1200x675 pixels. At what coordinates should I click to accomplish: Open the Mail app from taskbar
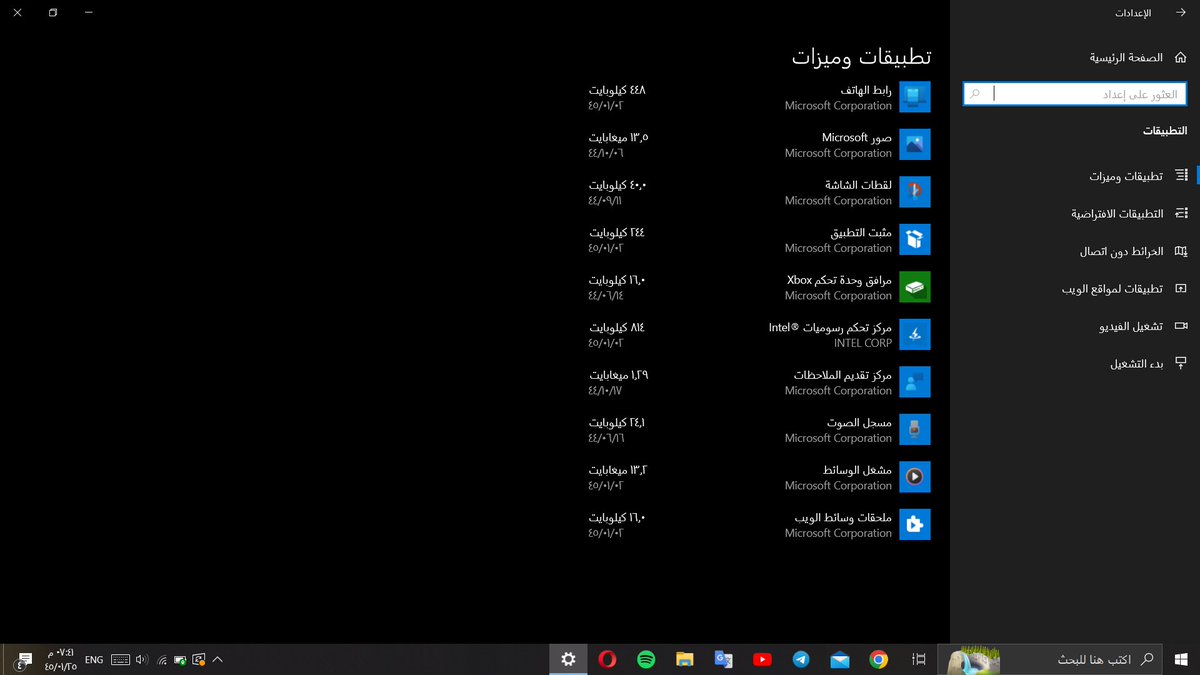[840, 659]
